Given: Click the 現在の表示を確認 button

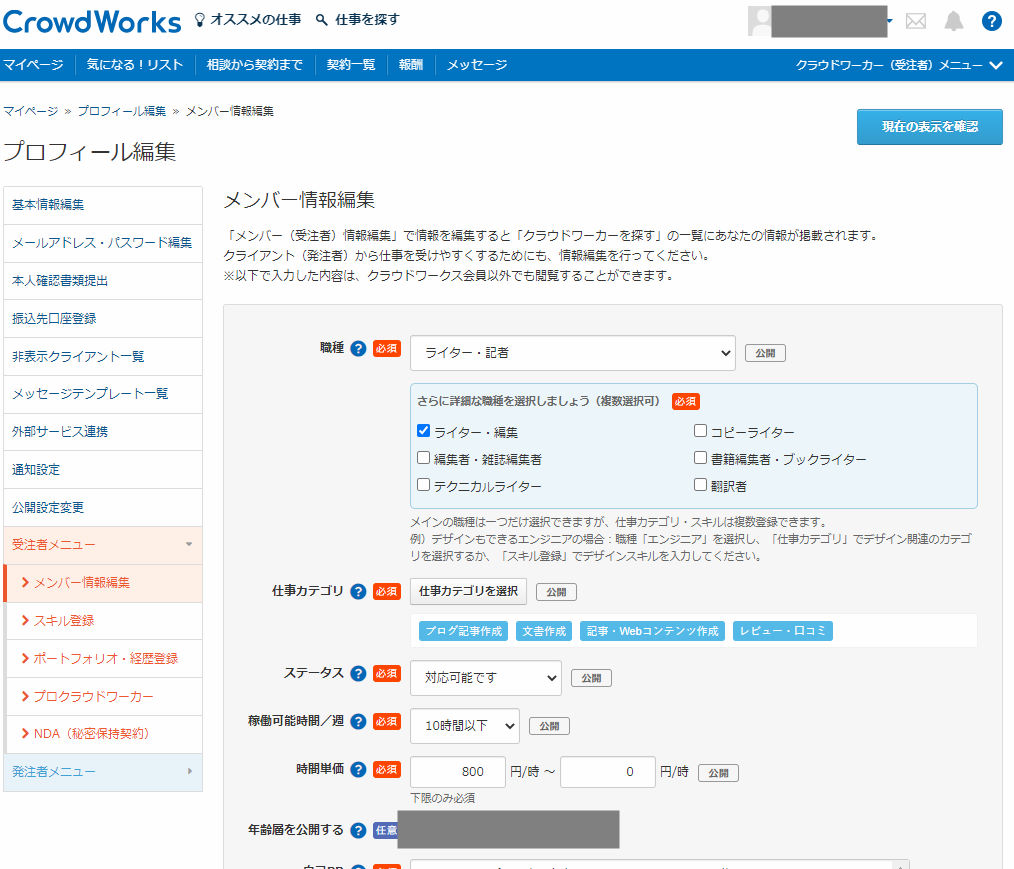Looking at the screenshot, I should click(929, 126).
